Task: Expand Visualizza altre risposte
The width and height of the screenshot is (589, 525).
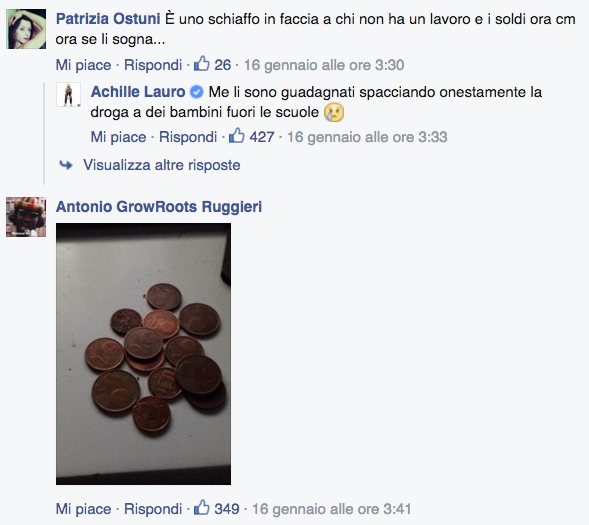Action: [x=162, y=165]
